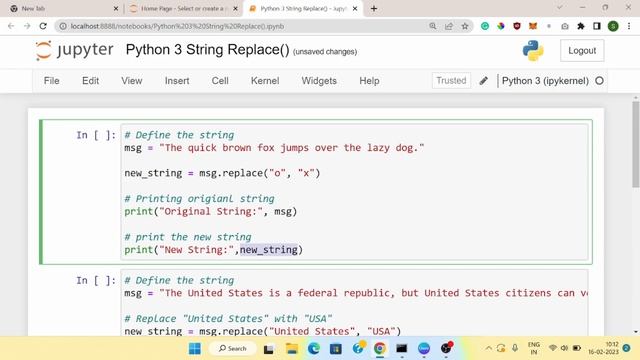
Task: Open the clock and date in taskbar
Action: pyautogui.click(x=603, y=348)
